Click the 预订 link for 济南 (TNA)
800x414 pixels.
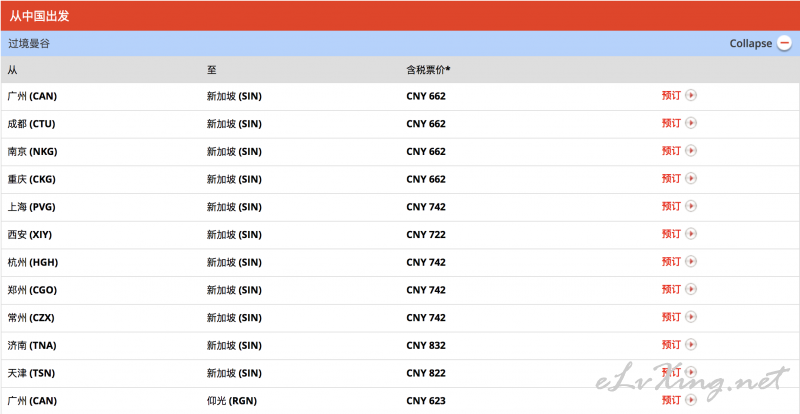pyautogui.click(x=671, y=345)
